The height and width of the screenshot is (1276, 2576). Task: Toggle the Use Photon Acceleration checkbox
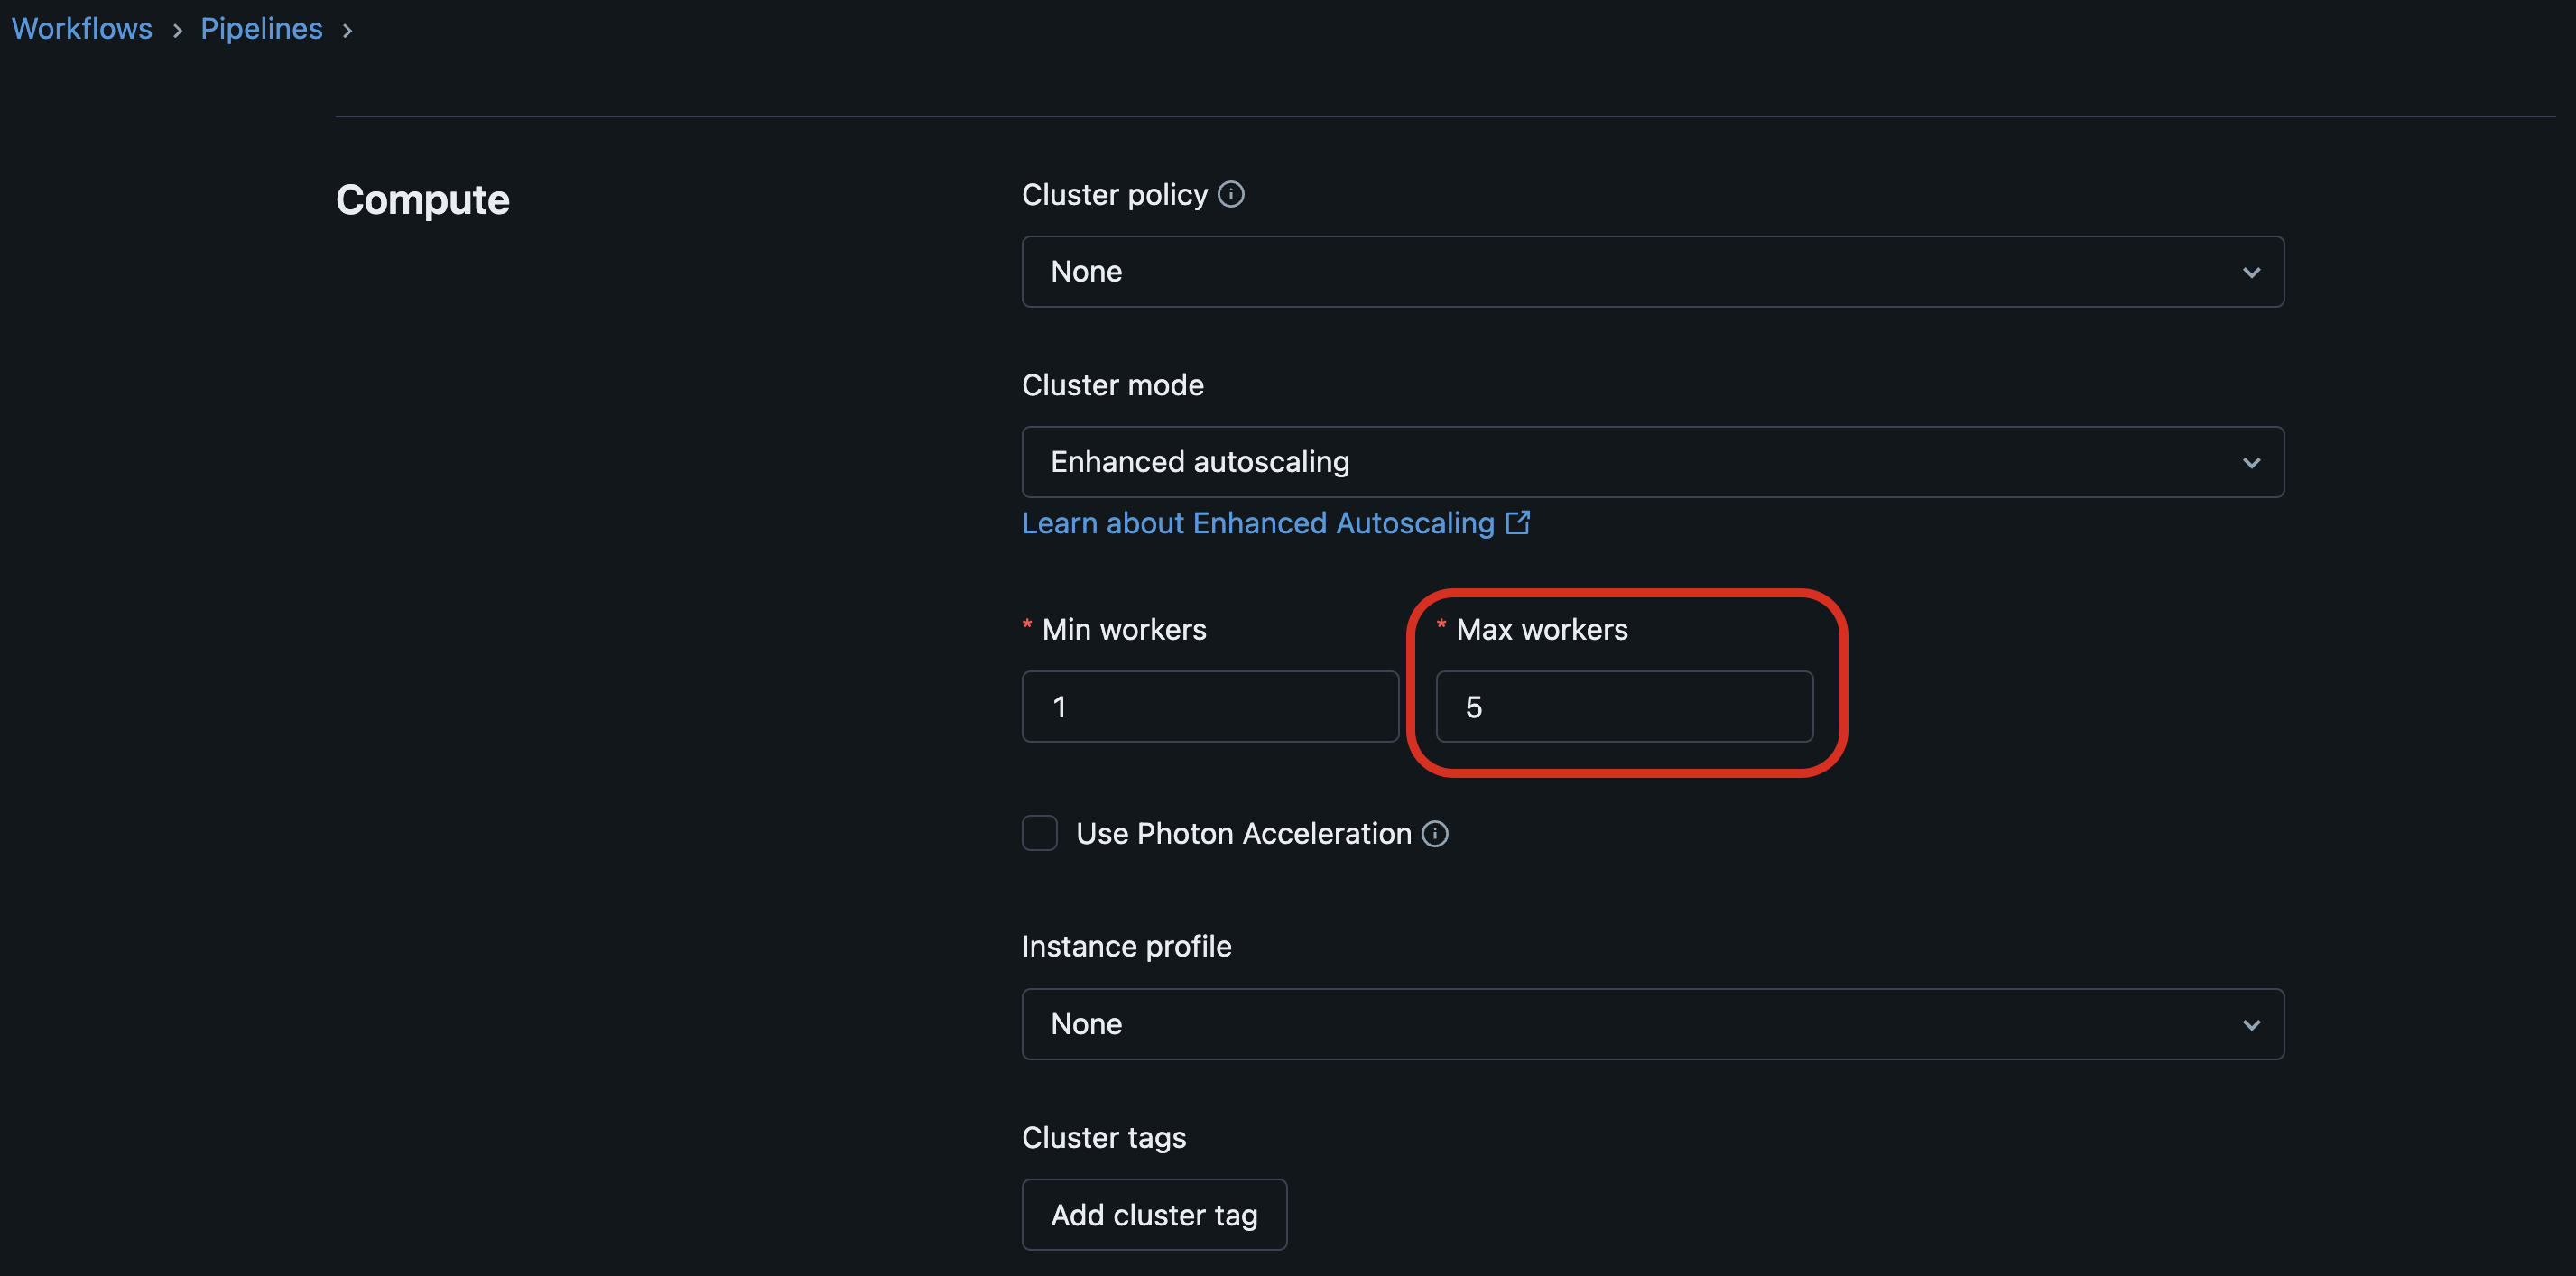[x=1040, y=833]
